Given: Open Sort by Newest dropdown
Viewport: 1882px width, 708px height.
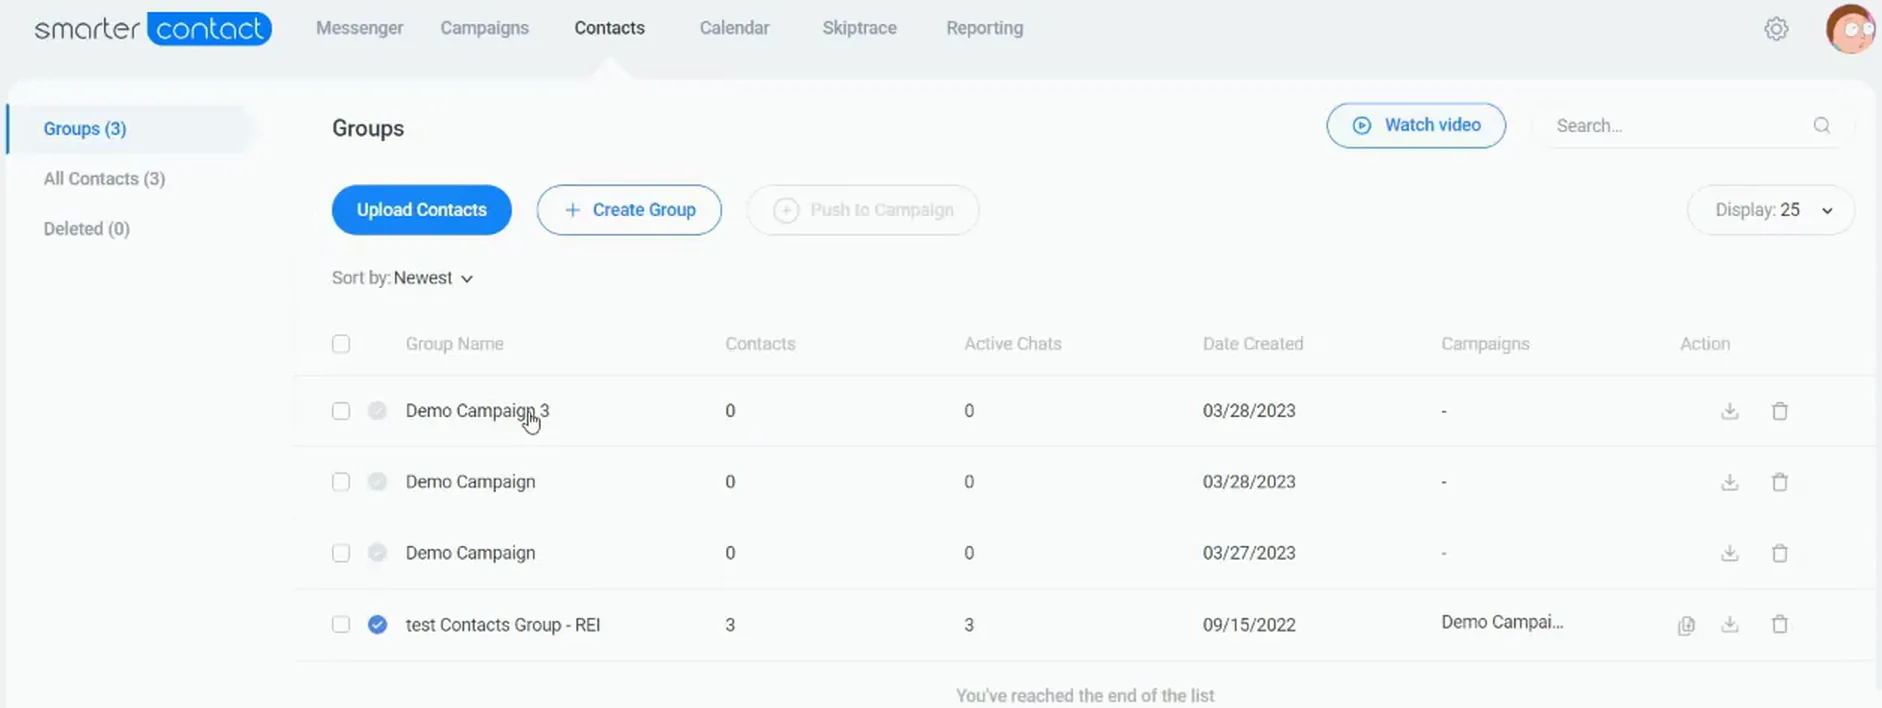Looking at the screenshot, I should pyautogui.click(x=402, y=278).
